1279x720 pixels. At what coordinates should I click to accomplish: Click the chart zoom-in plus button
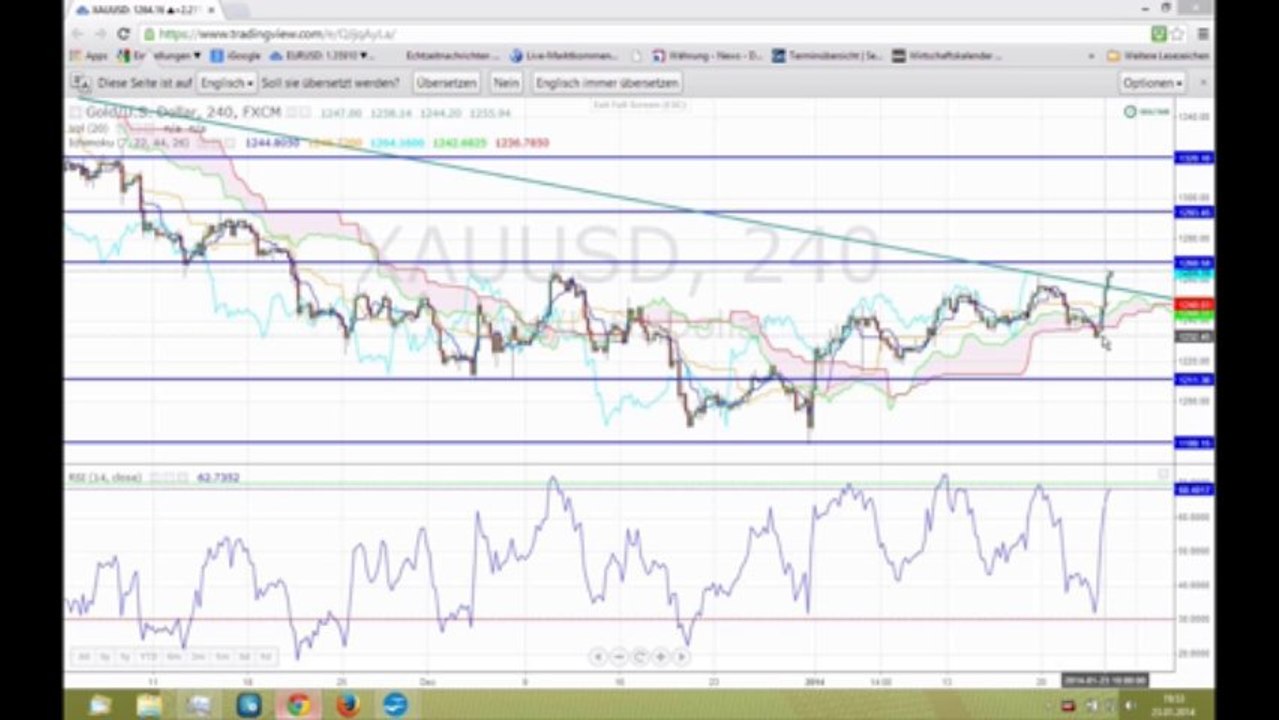pos(661,657)
